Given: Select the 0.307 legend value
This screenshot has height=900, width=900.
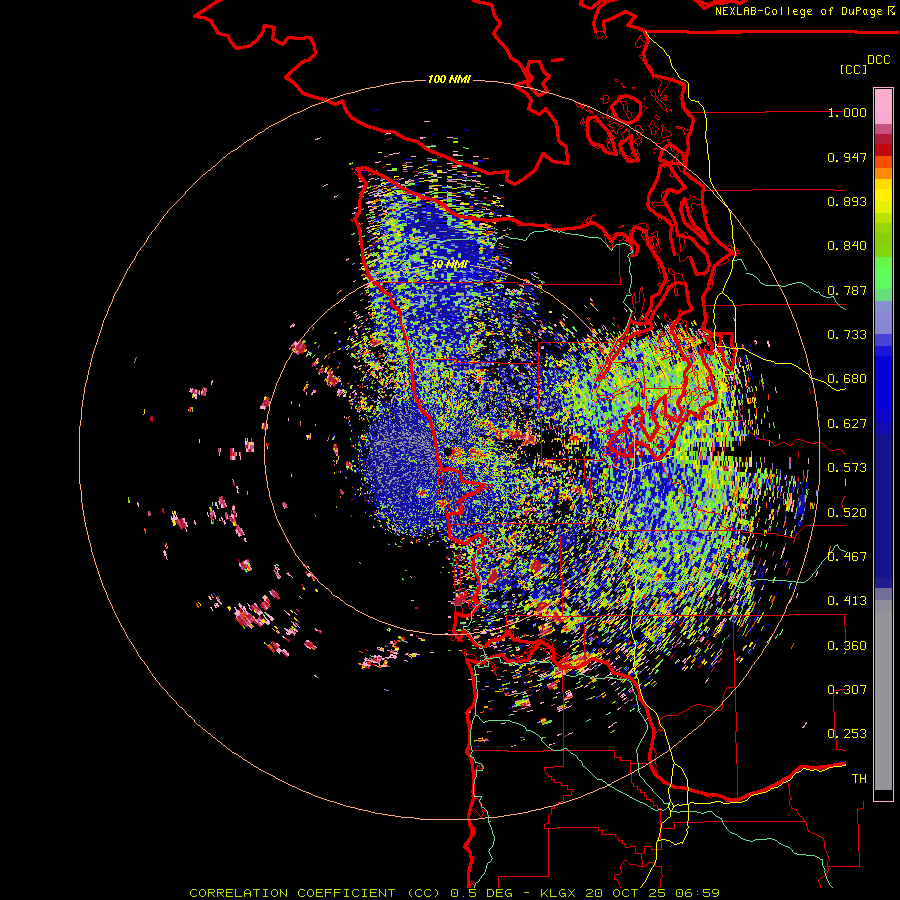Looking at the screenshot, I should pyautogui.click(x=847, y=690).
